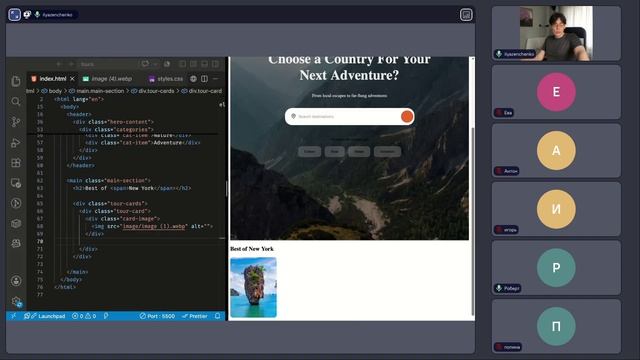Screen dimensions: 640x360
Task: Open the Explorer view in activity bar
Action: (x=16, y=81)
